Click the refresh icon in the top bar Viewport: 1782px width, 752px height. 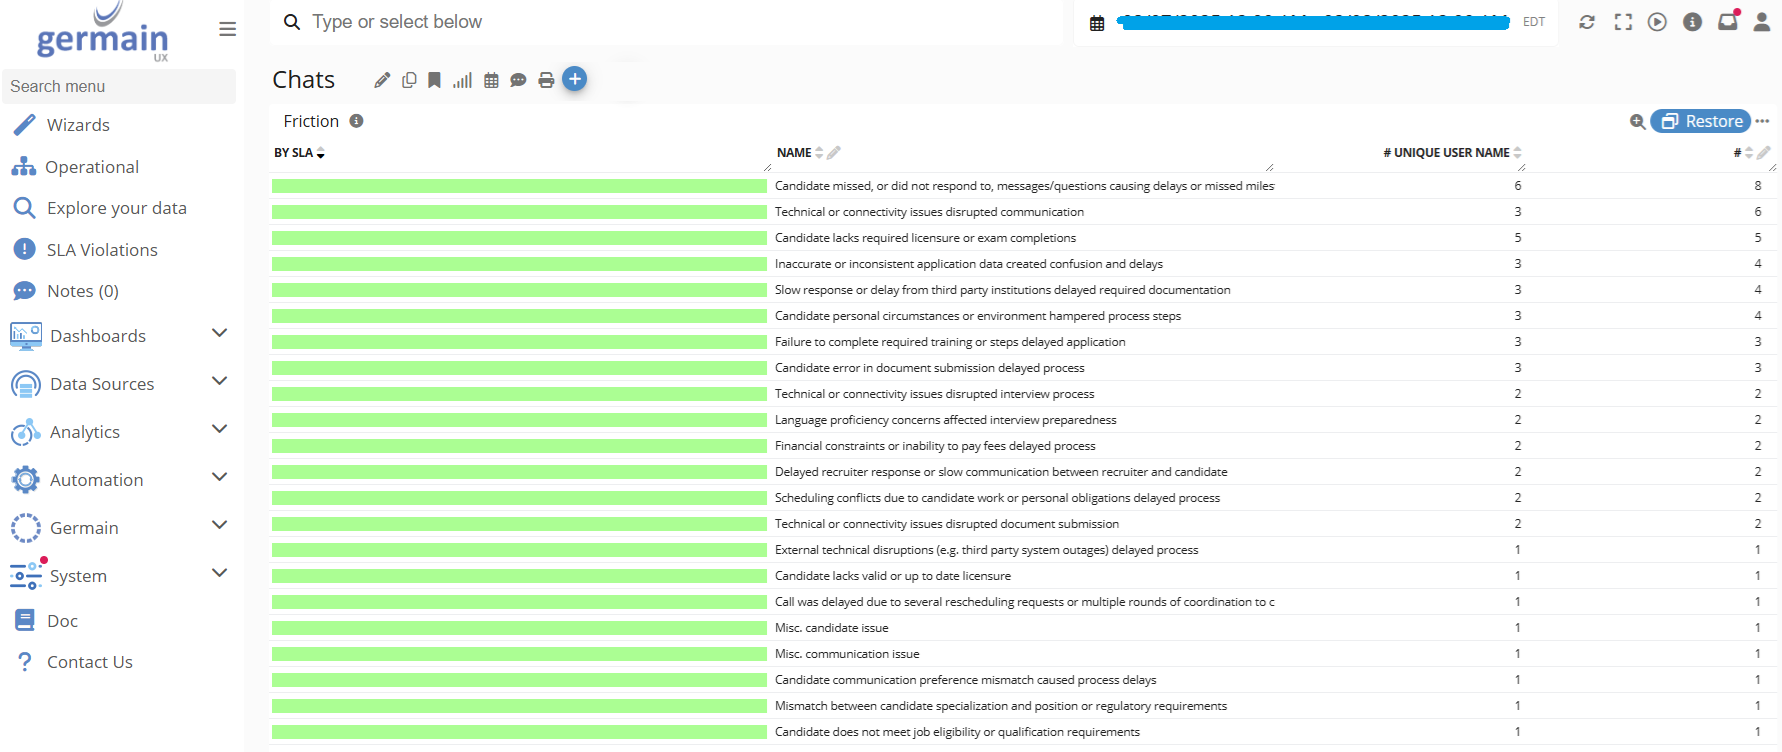1586,22
